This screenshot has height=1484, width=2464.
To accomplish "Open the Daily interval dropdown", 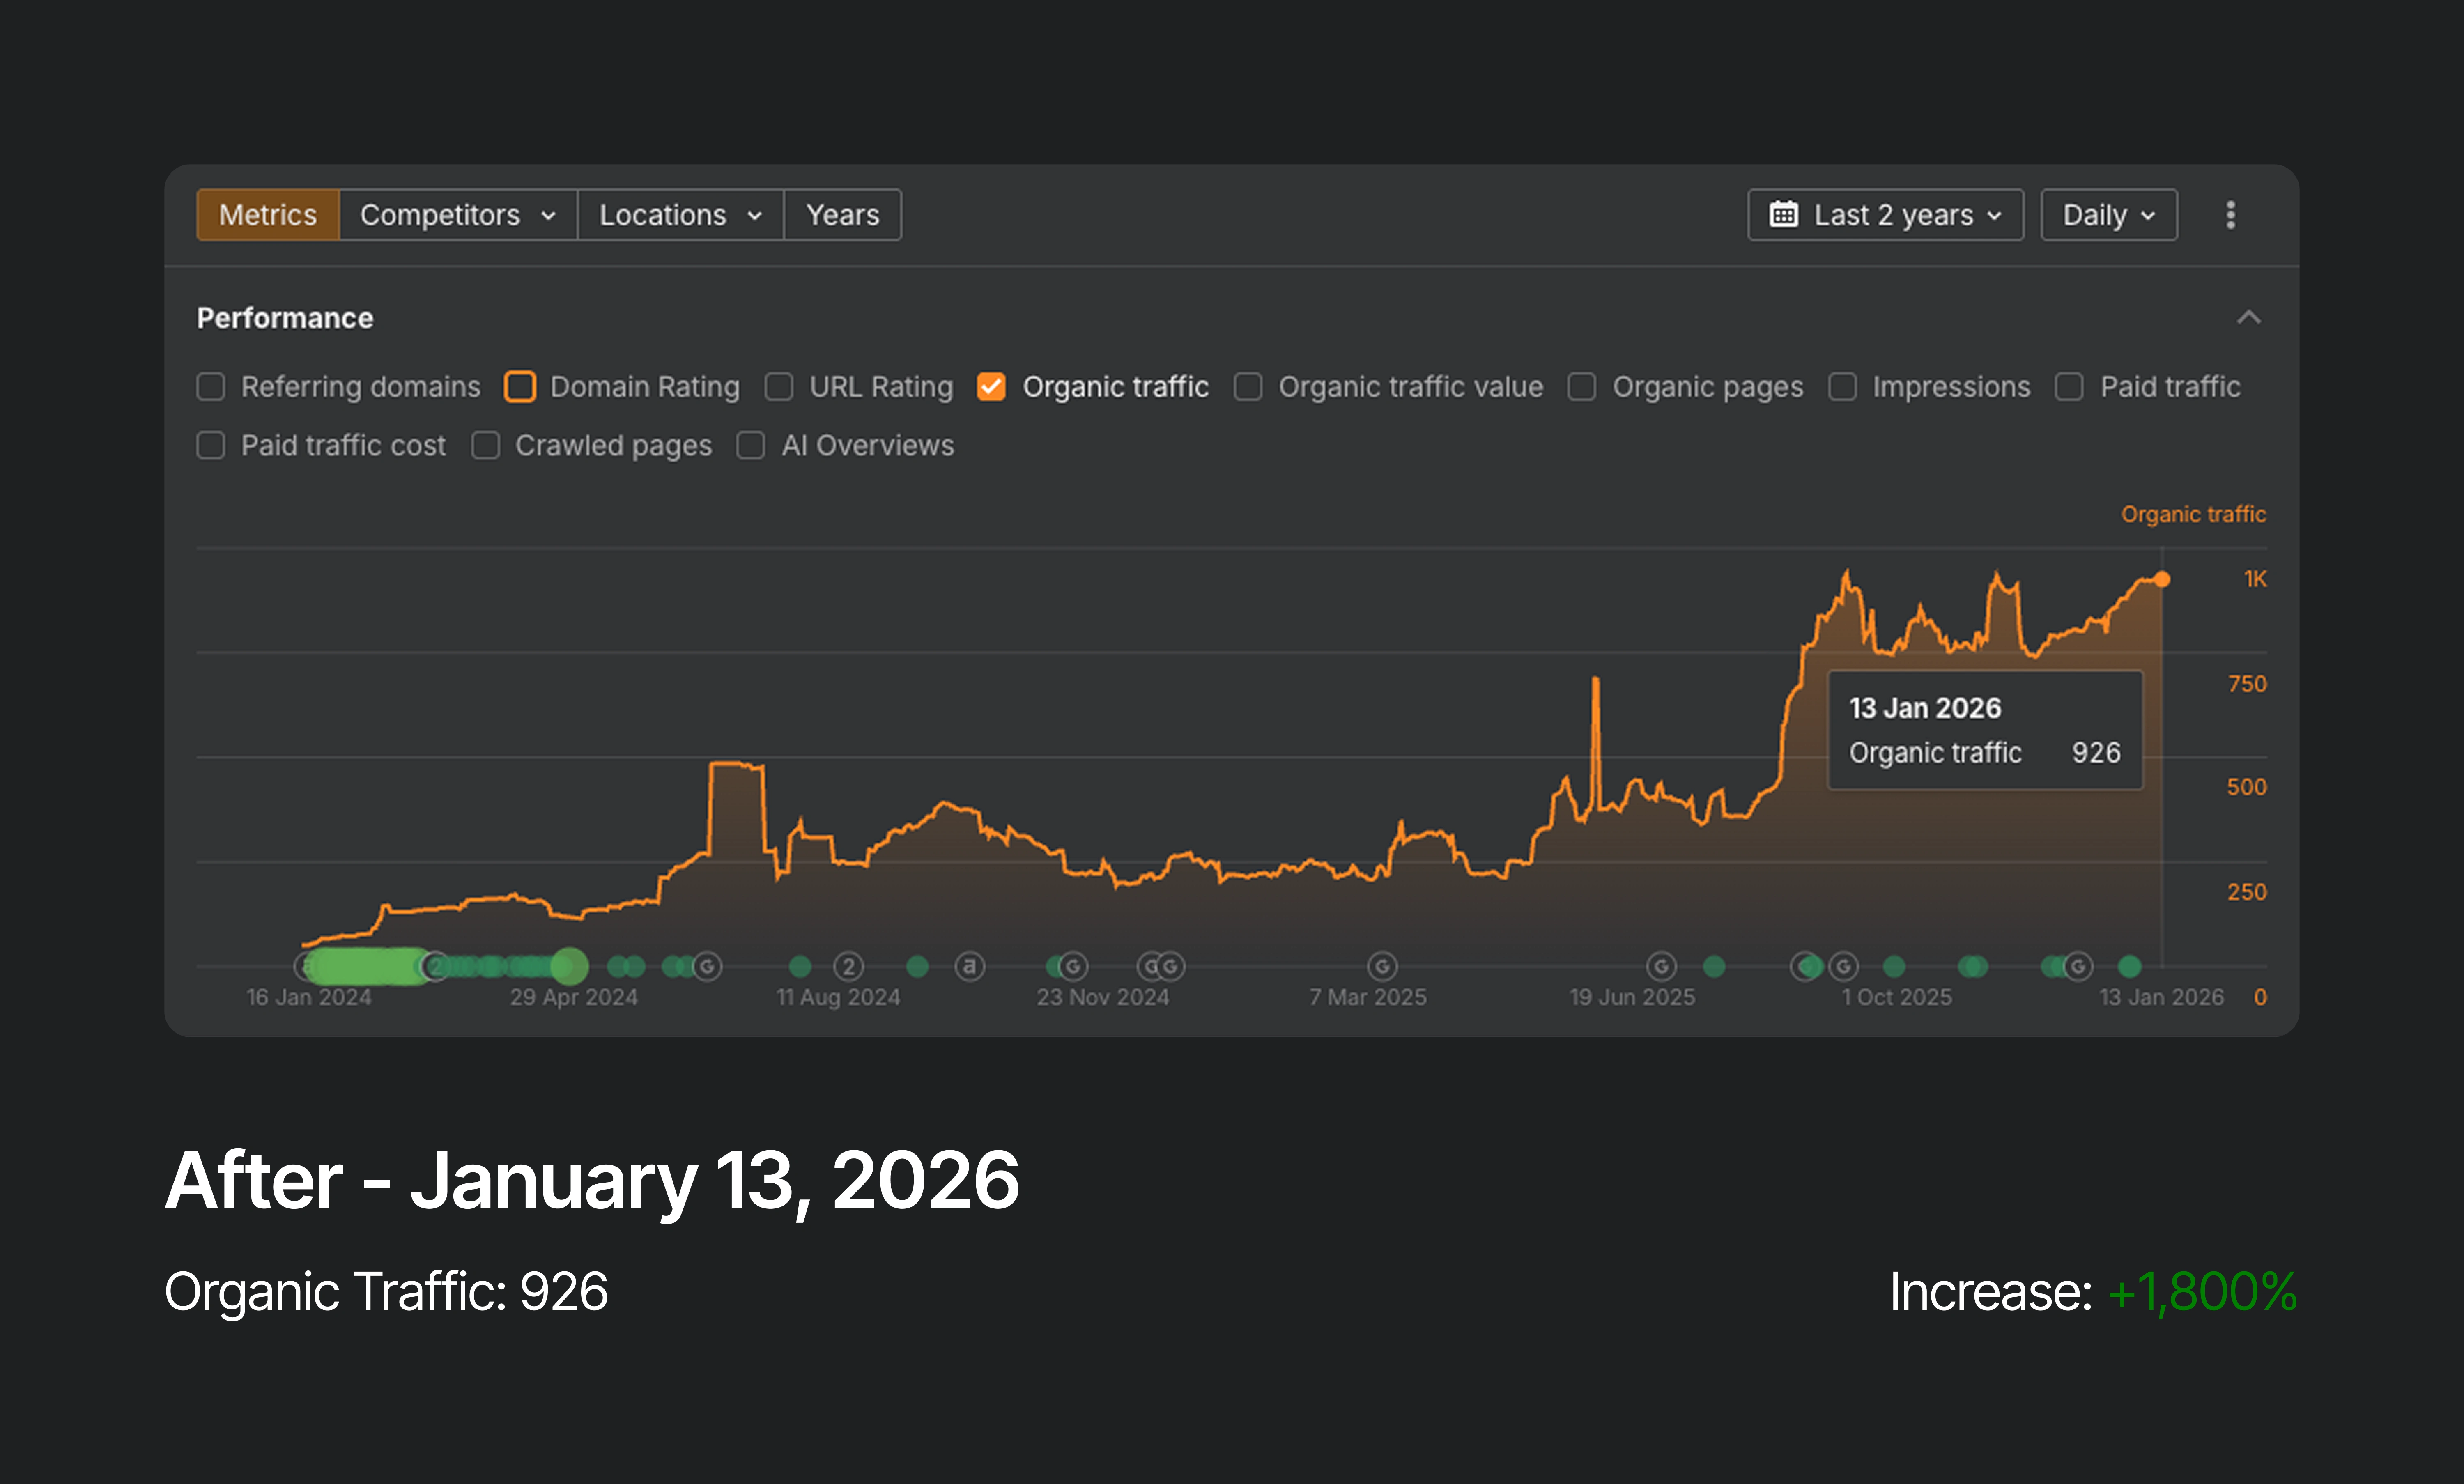I will click(x=2108, y=215).
